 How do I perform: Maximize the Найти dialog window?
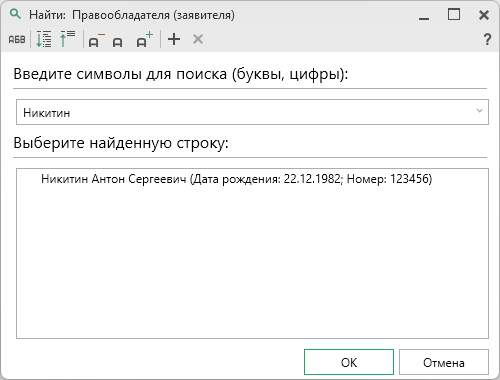pyautogui.click(x=454, y=15)
